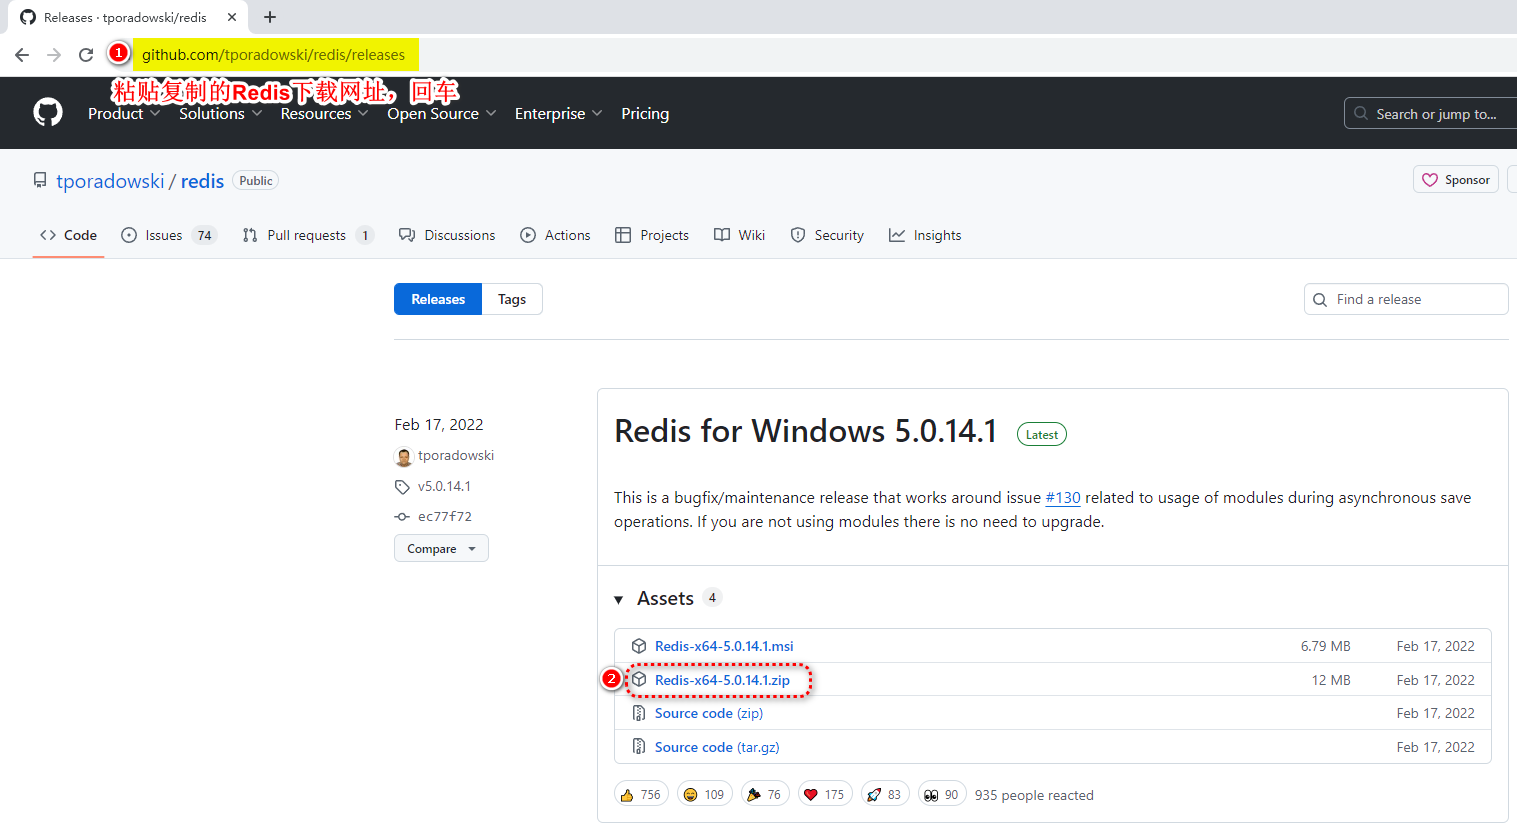Open tporadowski author link under date
This screenshot has height=832, width=1517.
[x=456, y=455]
